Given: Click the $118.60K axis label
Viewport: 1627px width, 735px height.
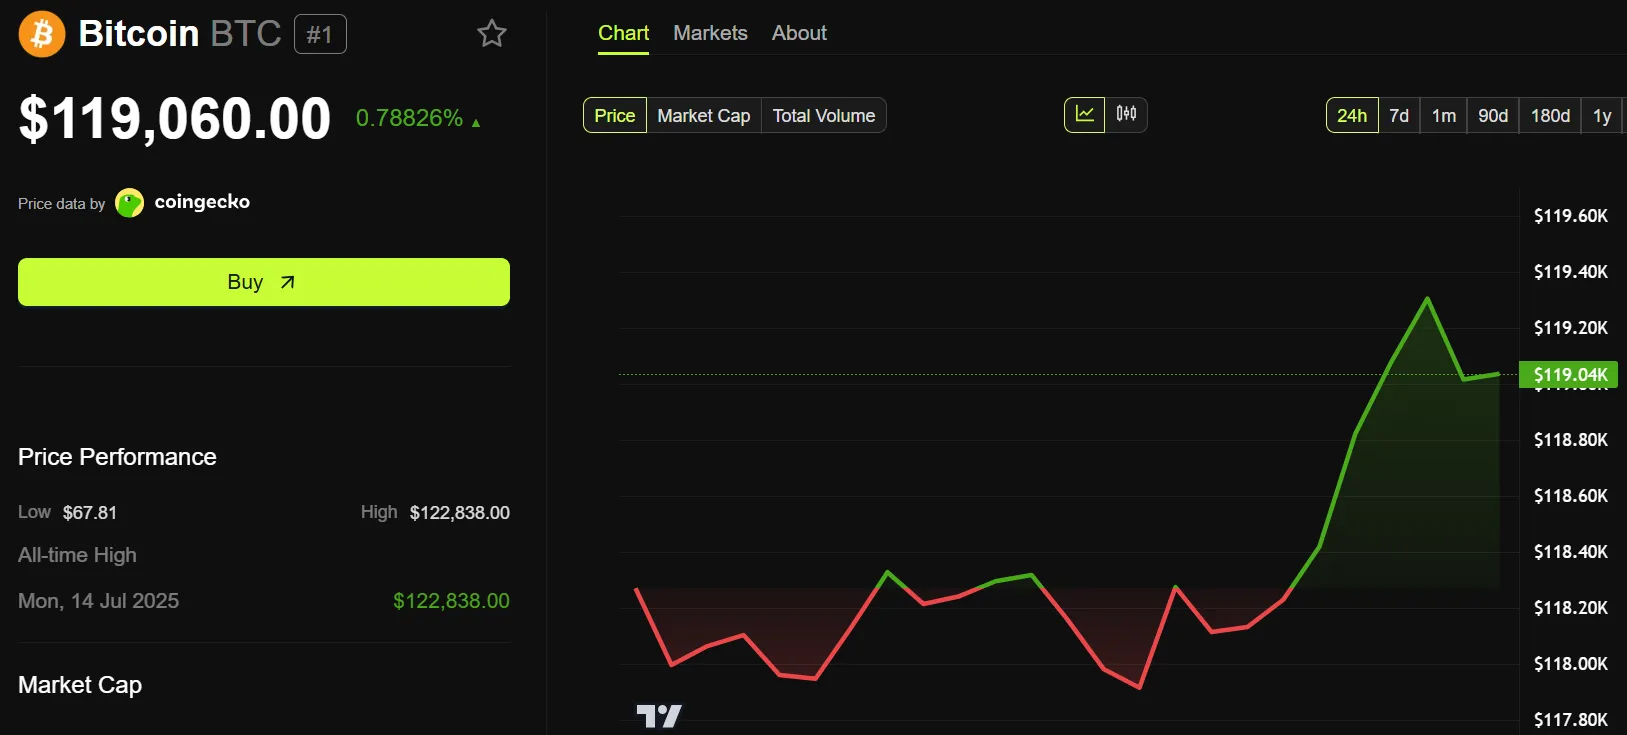Looking at the screenshot, I should pyautogui.click(x=1571, y=496).
